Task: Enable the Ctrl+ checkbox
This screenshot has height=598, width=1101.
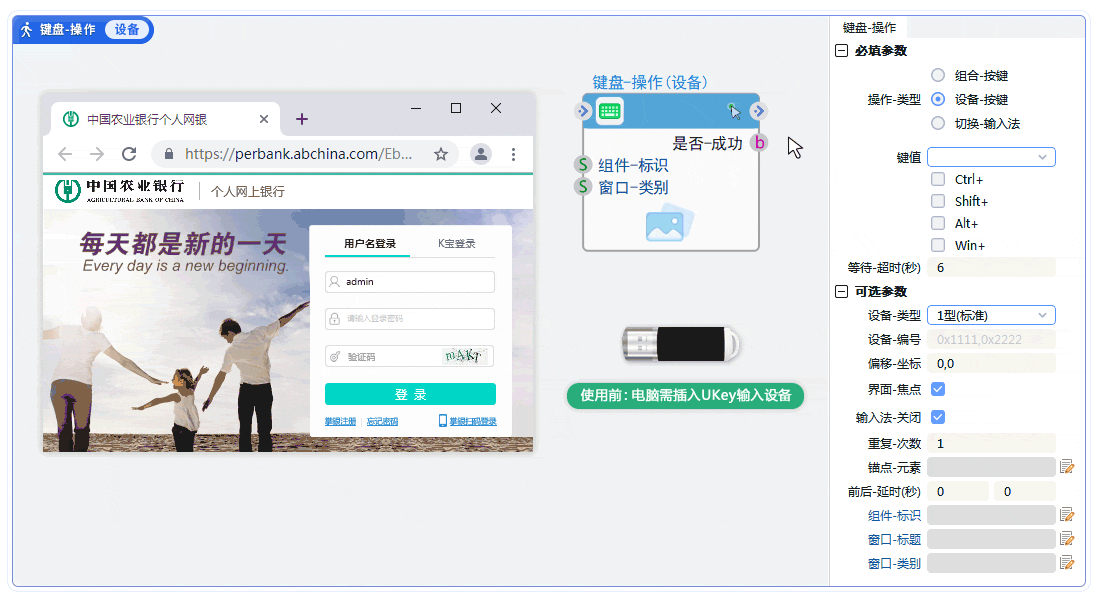Action: (x=937, y=179)
